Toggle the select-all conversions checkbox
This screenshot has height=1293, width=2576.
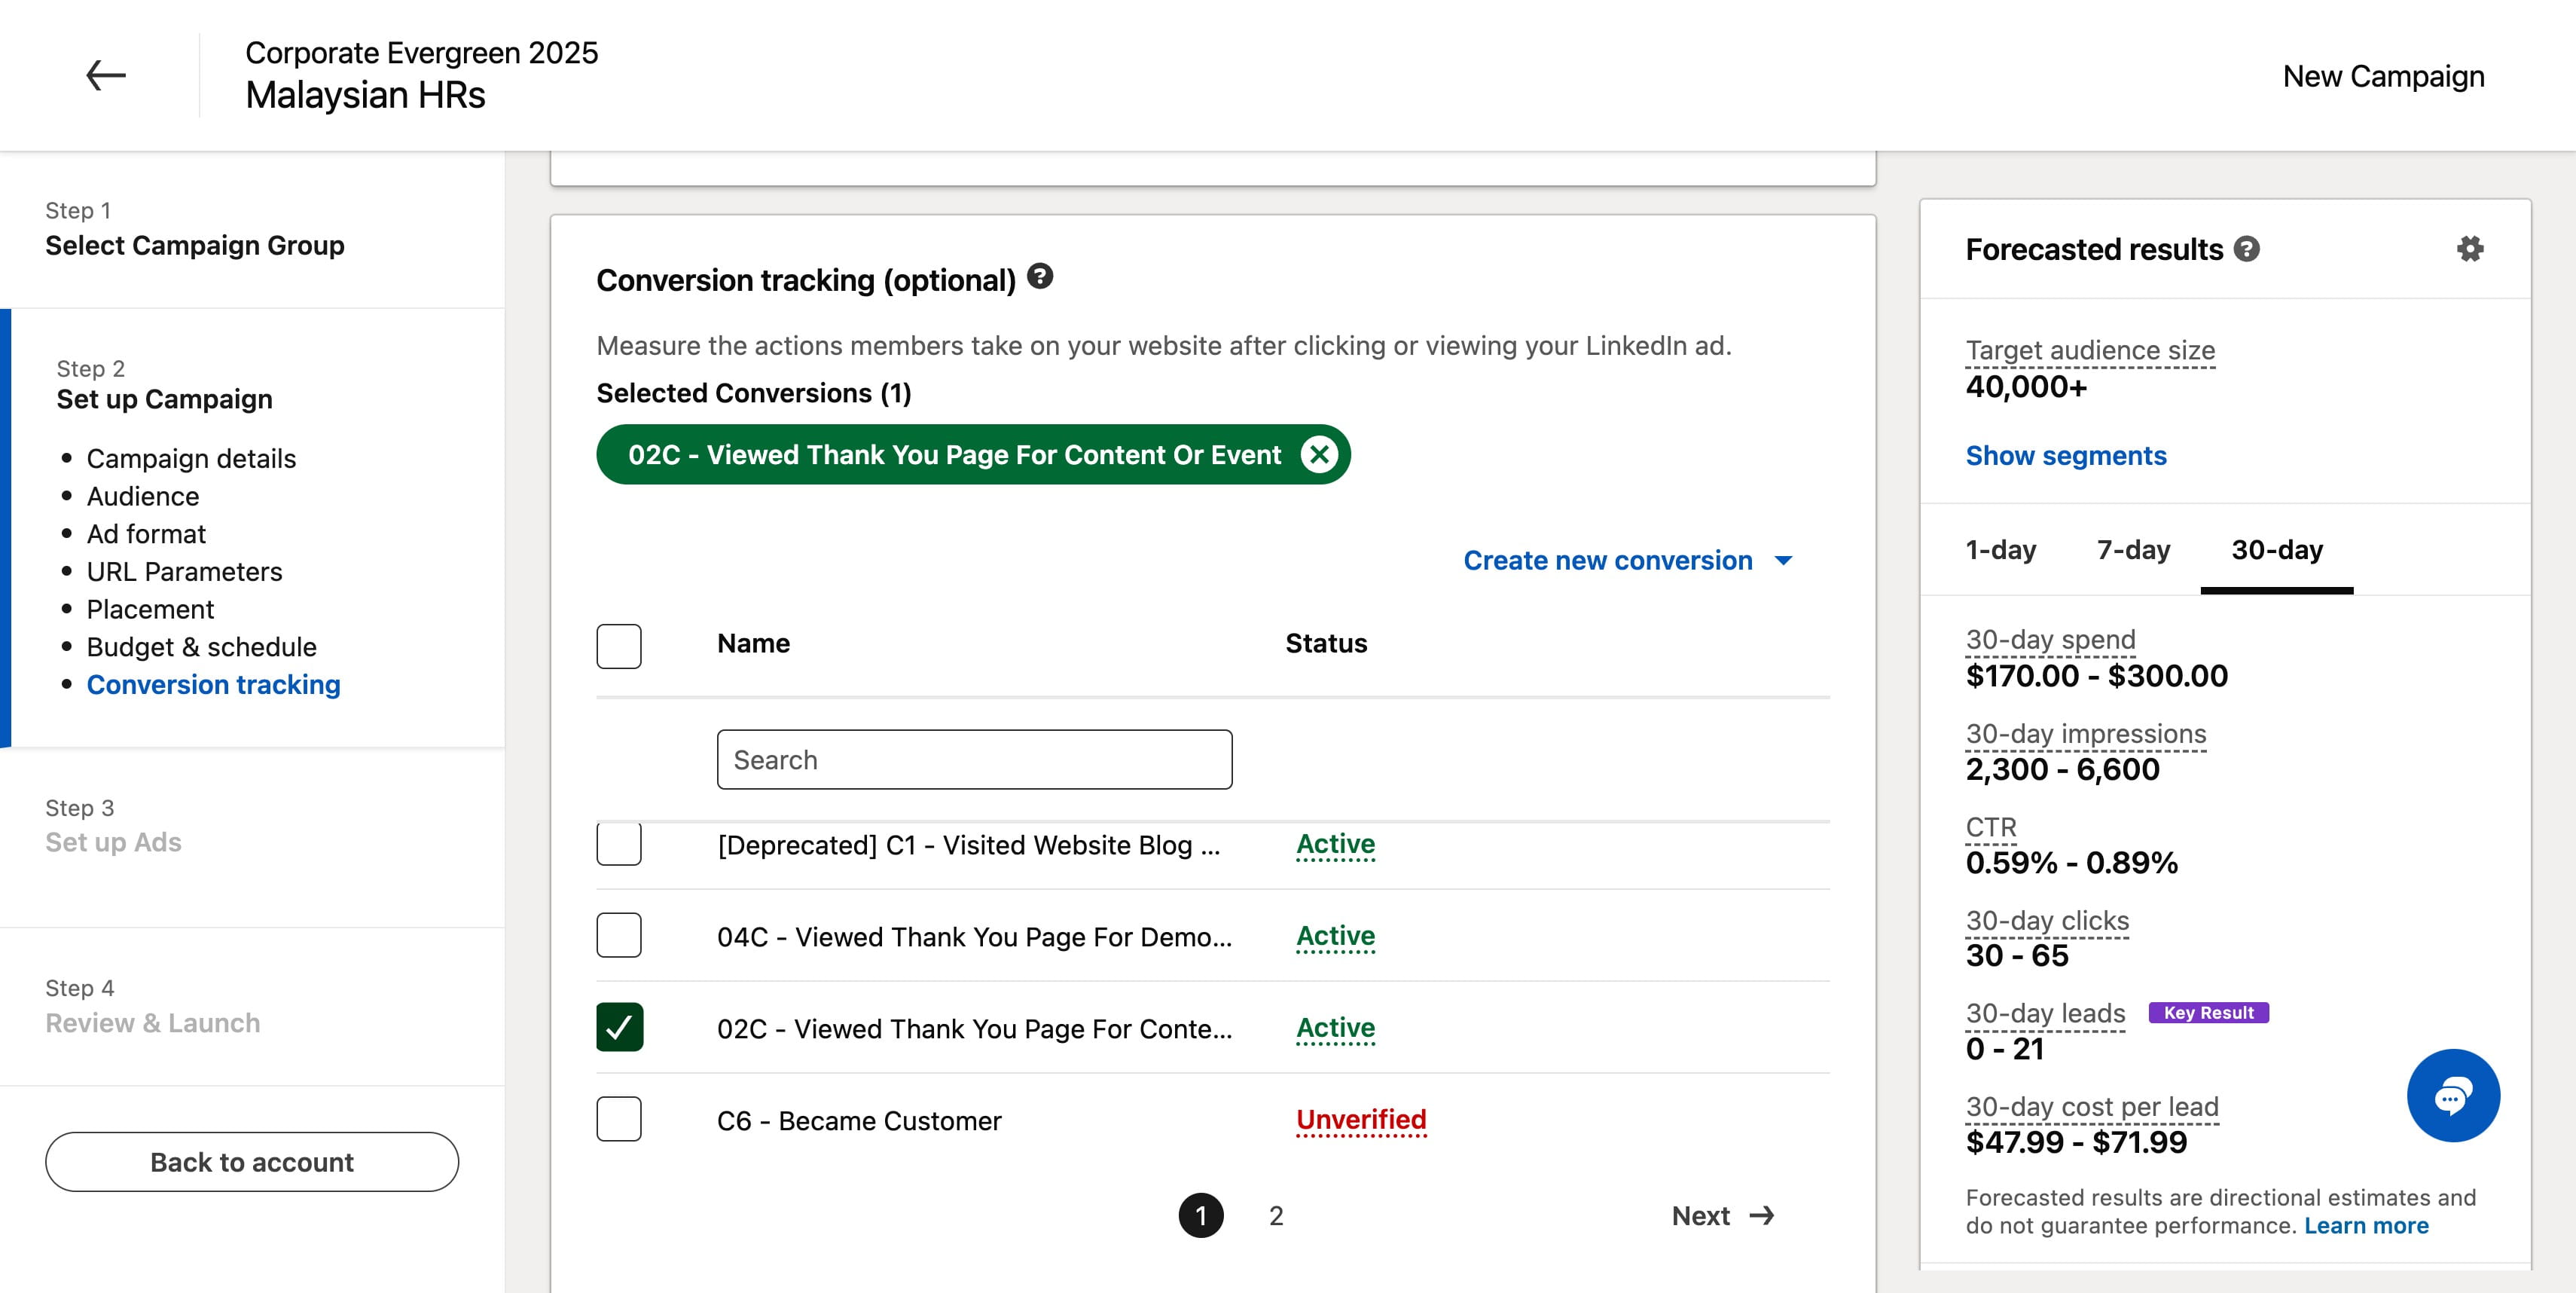[x=619, y=646]
